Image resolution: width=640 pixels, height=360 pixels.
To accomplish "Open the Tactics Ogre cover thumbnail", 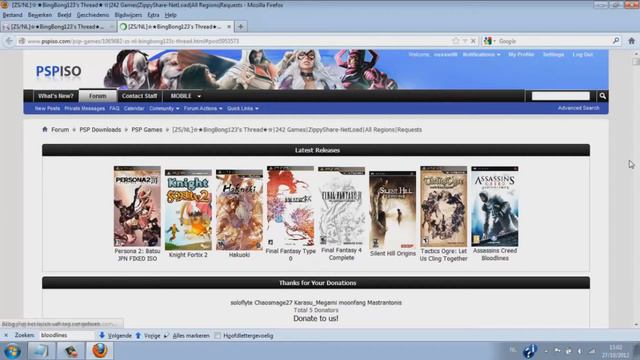I will click(444, 207).
